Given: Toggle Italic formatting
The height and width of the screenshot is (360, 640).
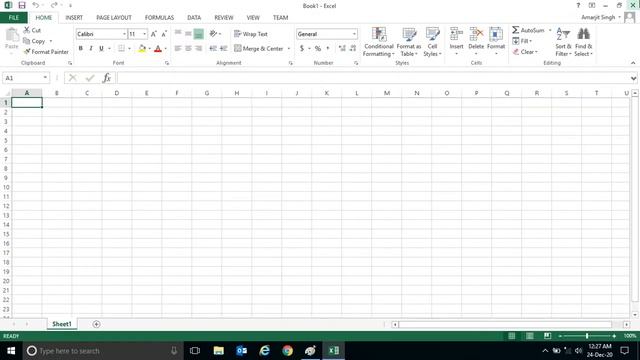Looking at the screenshot, I should point(91,49).
